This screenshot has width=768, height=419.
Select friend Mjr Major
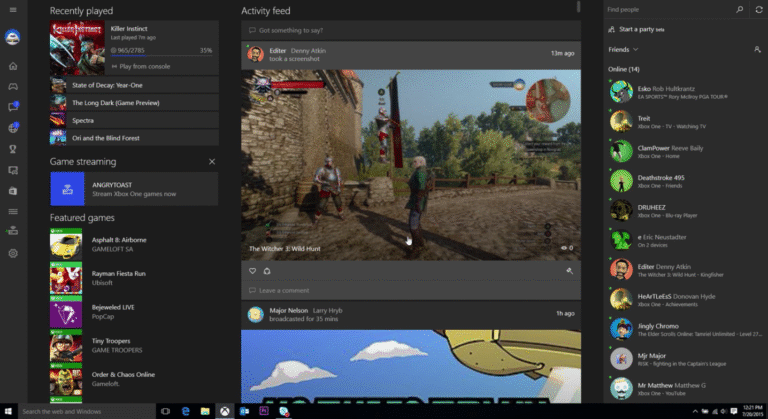pyautogui.click(x=686, y=359)
